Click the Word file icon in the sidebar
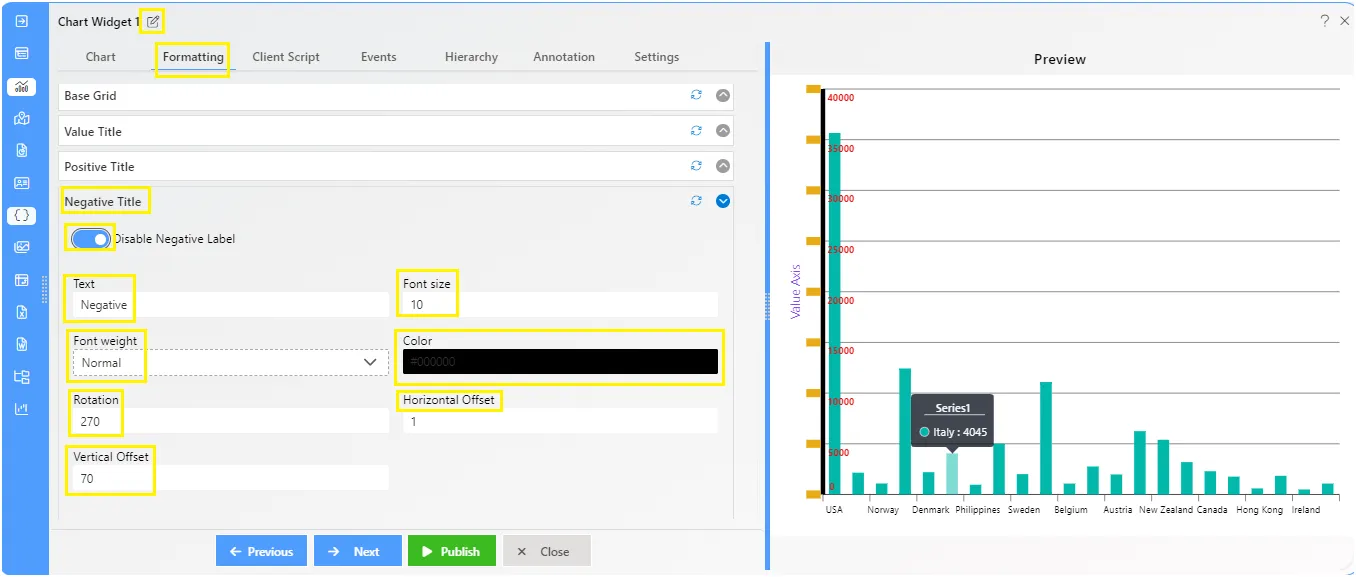This screenshot has height=577, width=1356. (x=22, y=345)
